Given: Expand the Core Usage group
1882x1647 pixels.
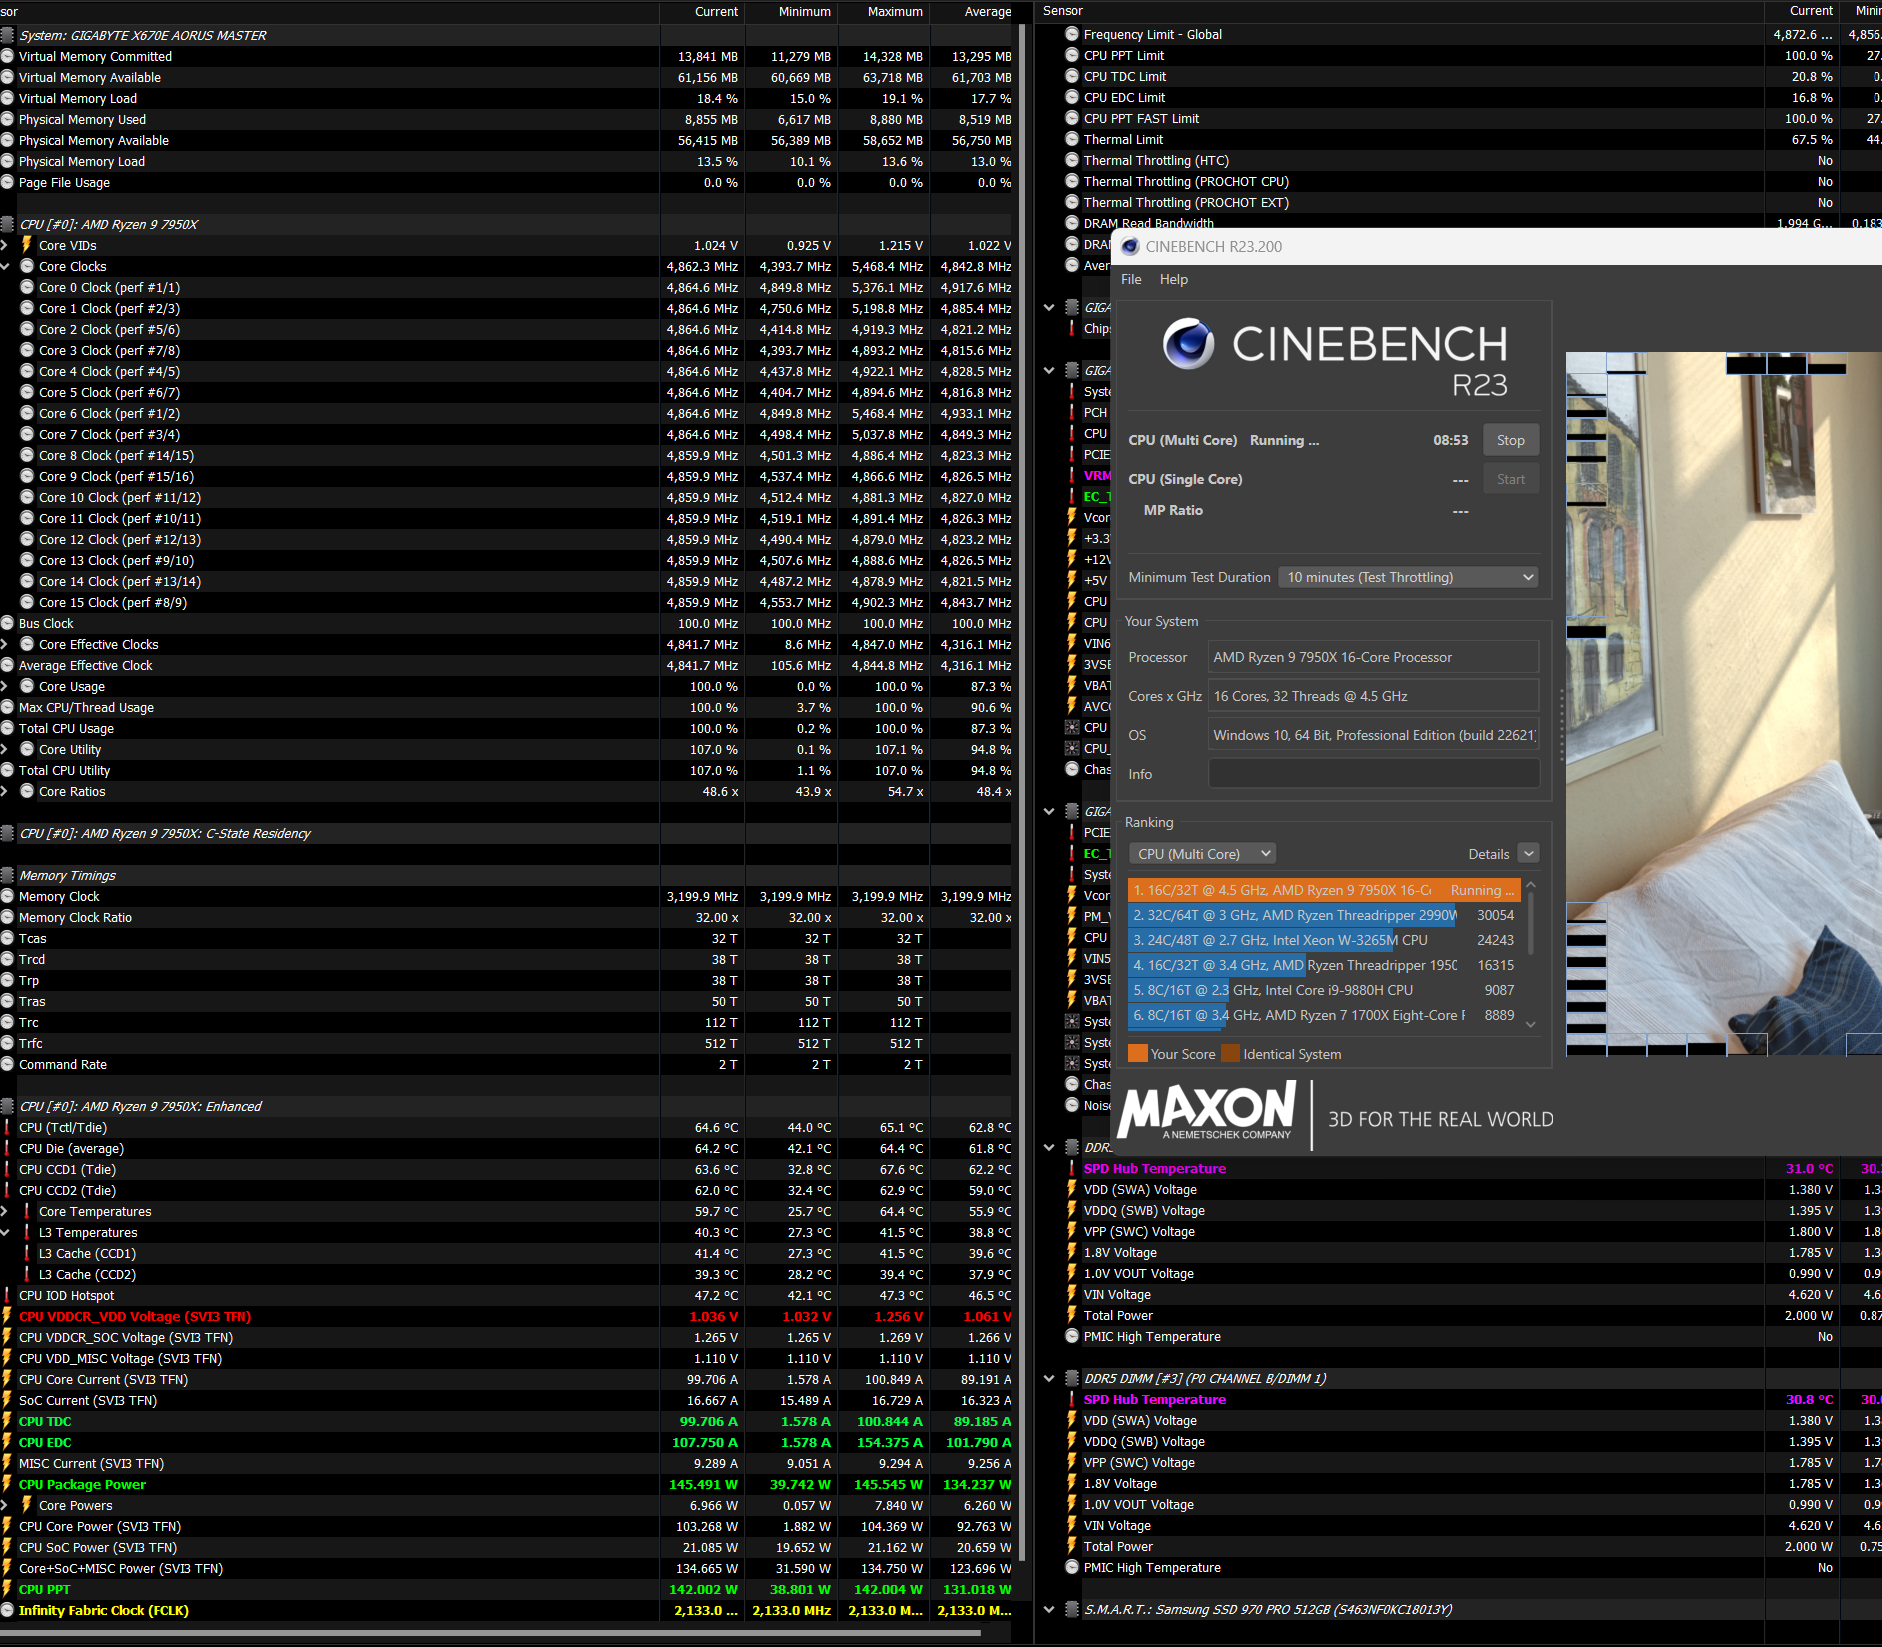Looking at the screenshot, I should 5,687.
